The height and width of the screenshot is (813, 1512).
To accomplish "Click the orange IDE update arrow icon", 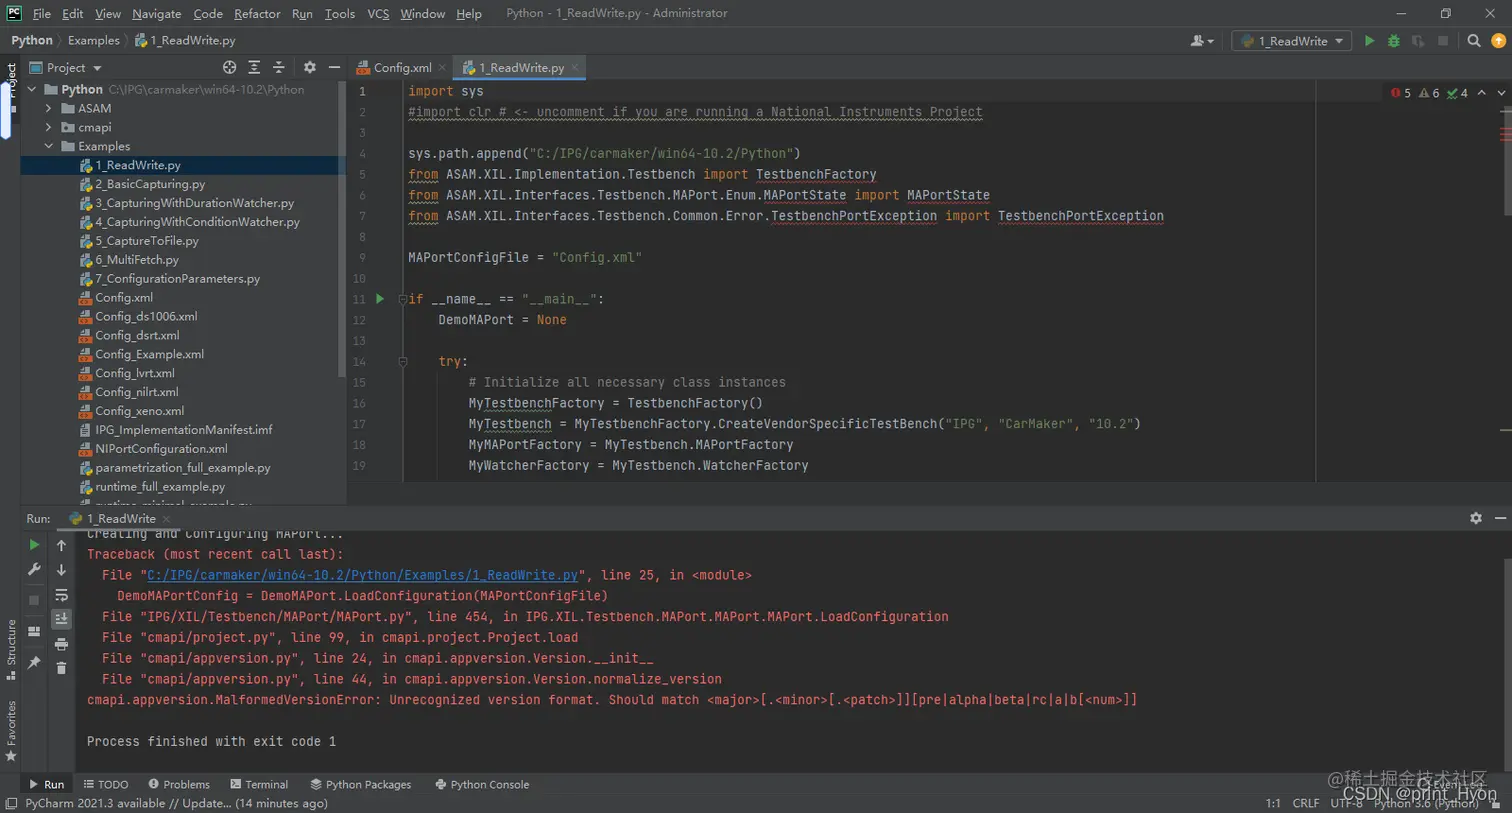I will point(1498,41).
